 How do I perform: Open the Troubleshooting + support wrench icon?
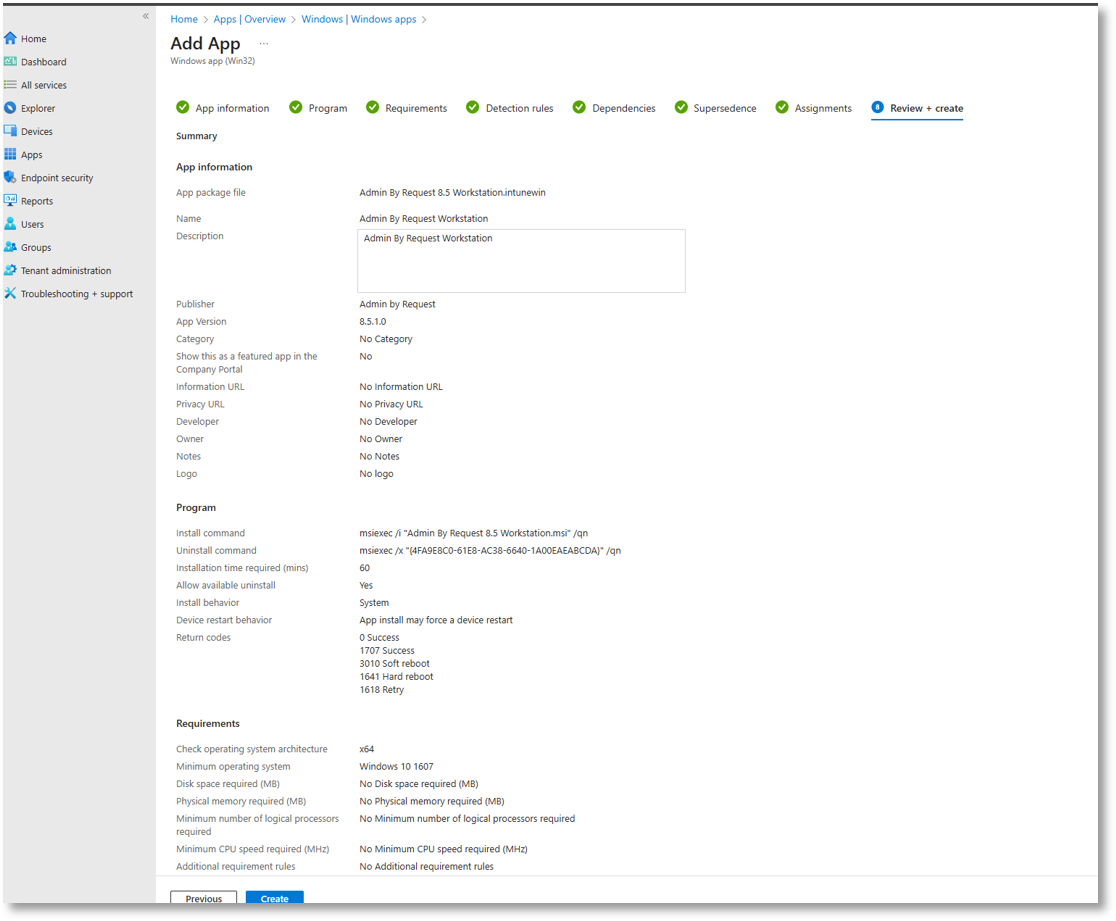10,293
